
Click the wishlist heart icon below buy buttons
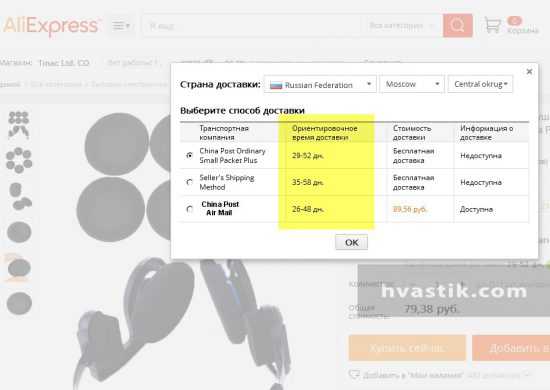[354, 375]
